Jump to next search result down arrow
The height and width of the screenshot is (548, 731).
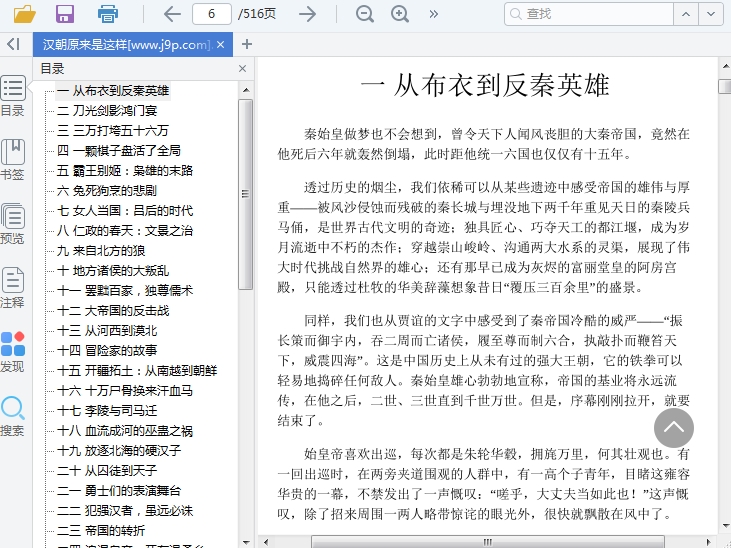[x=709, y=14]
